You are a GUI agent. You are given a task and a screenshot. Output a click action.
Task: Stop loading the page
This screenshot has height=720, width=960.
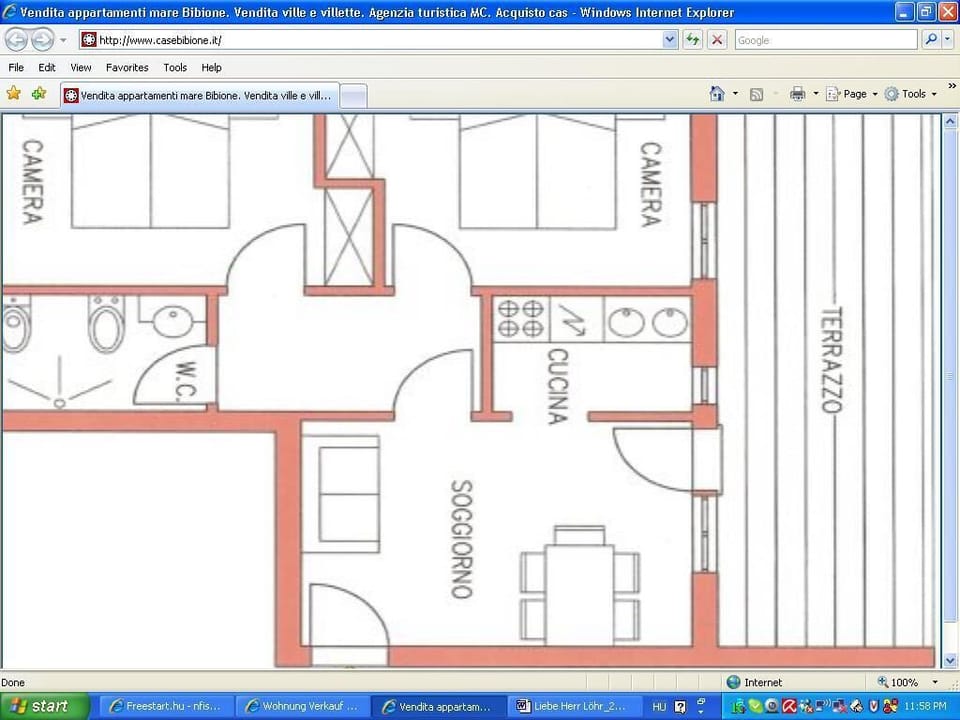click(x=717, y=39)
